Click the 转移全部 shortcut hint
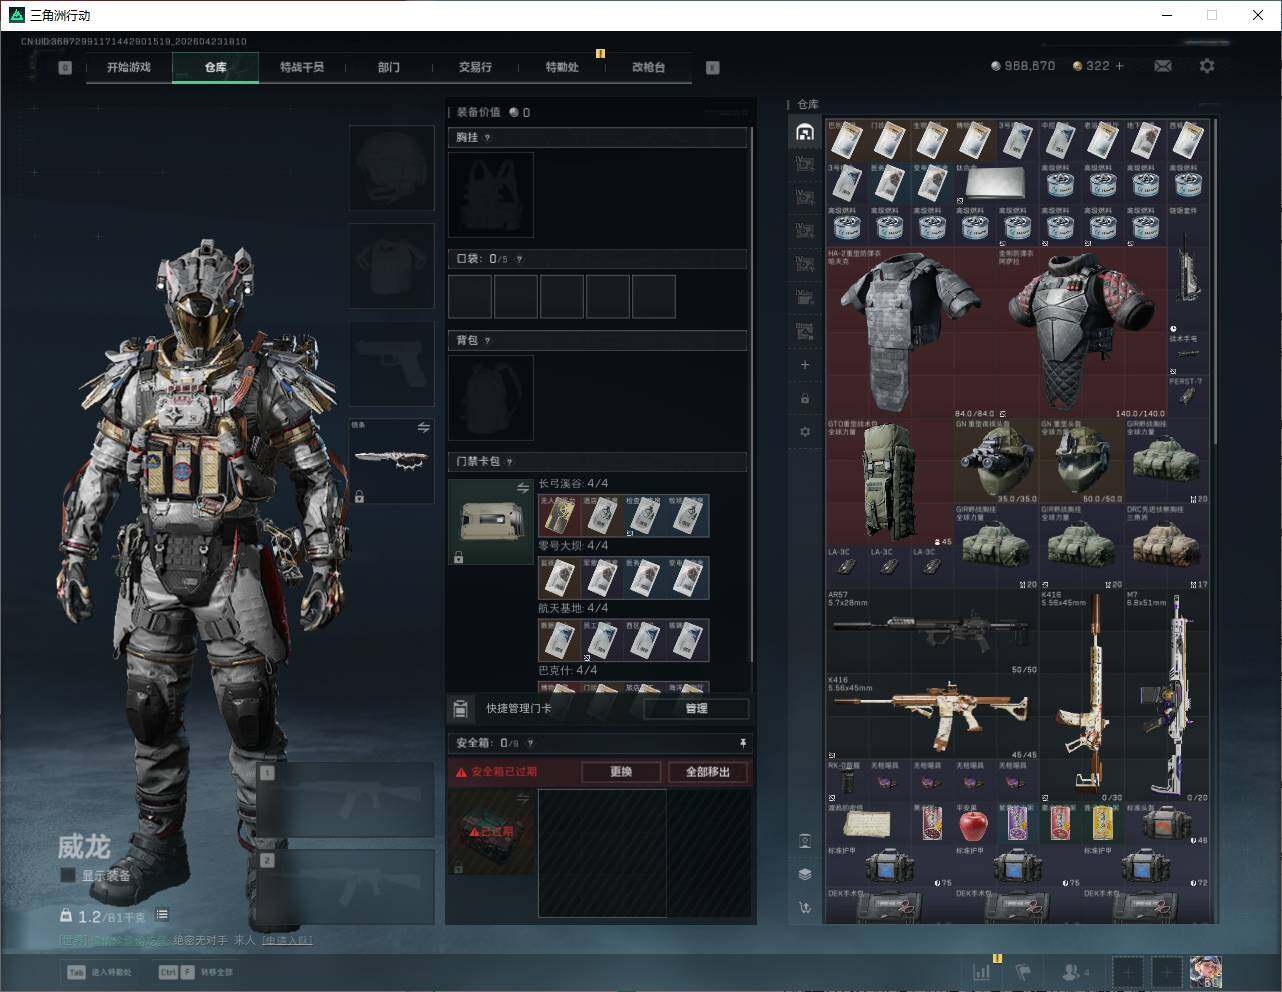 pos(196,972)
